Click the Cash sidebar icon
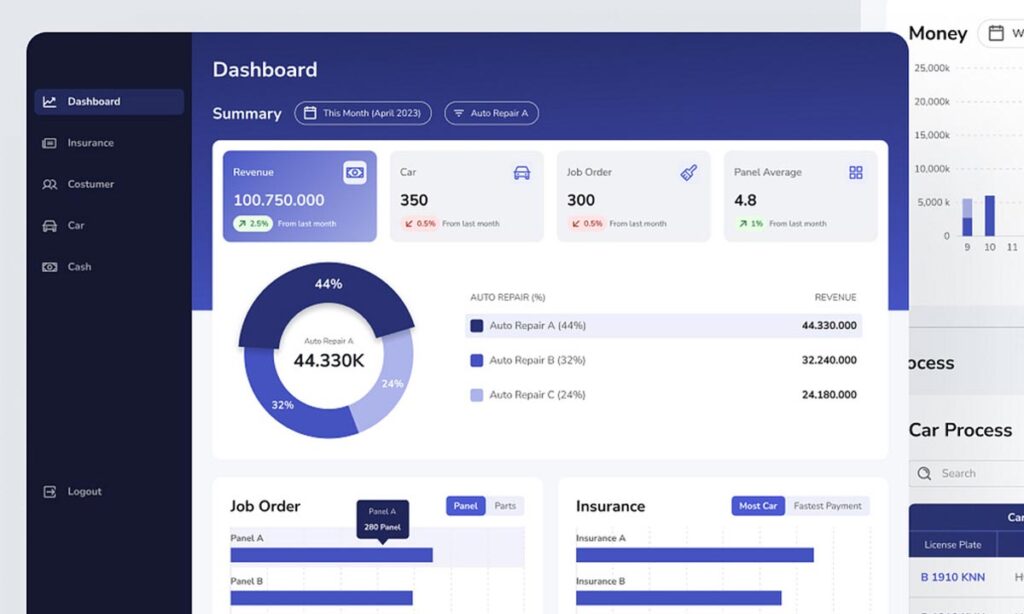Screen dimensions: 1024x614 point(49,267)
